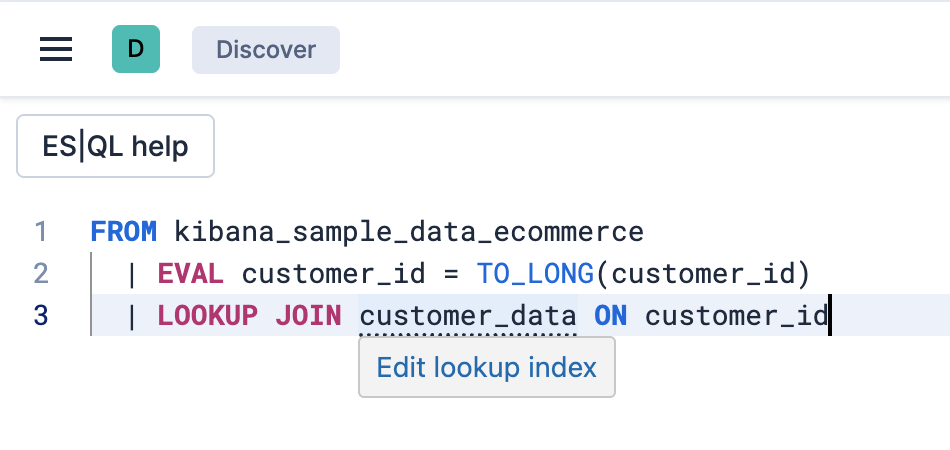Click the kibana_sample_data_ecommerce index name

point(409,233)
